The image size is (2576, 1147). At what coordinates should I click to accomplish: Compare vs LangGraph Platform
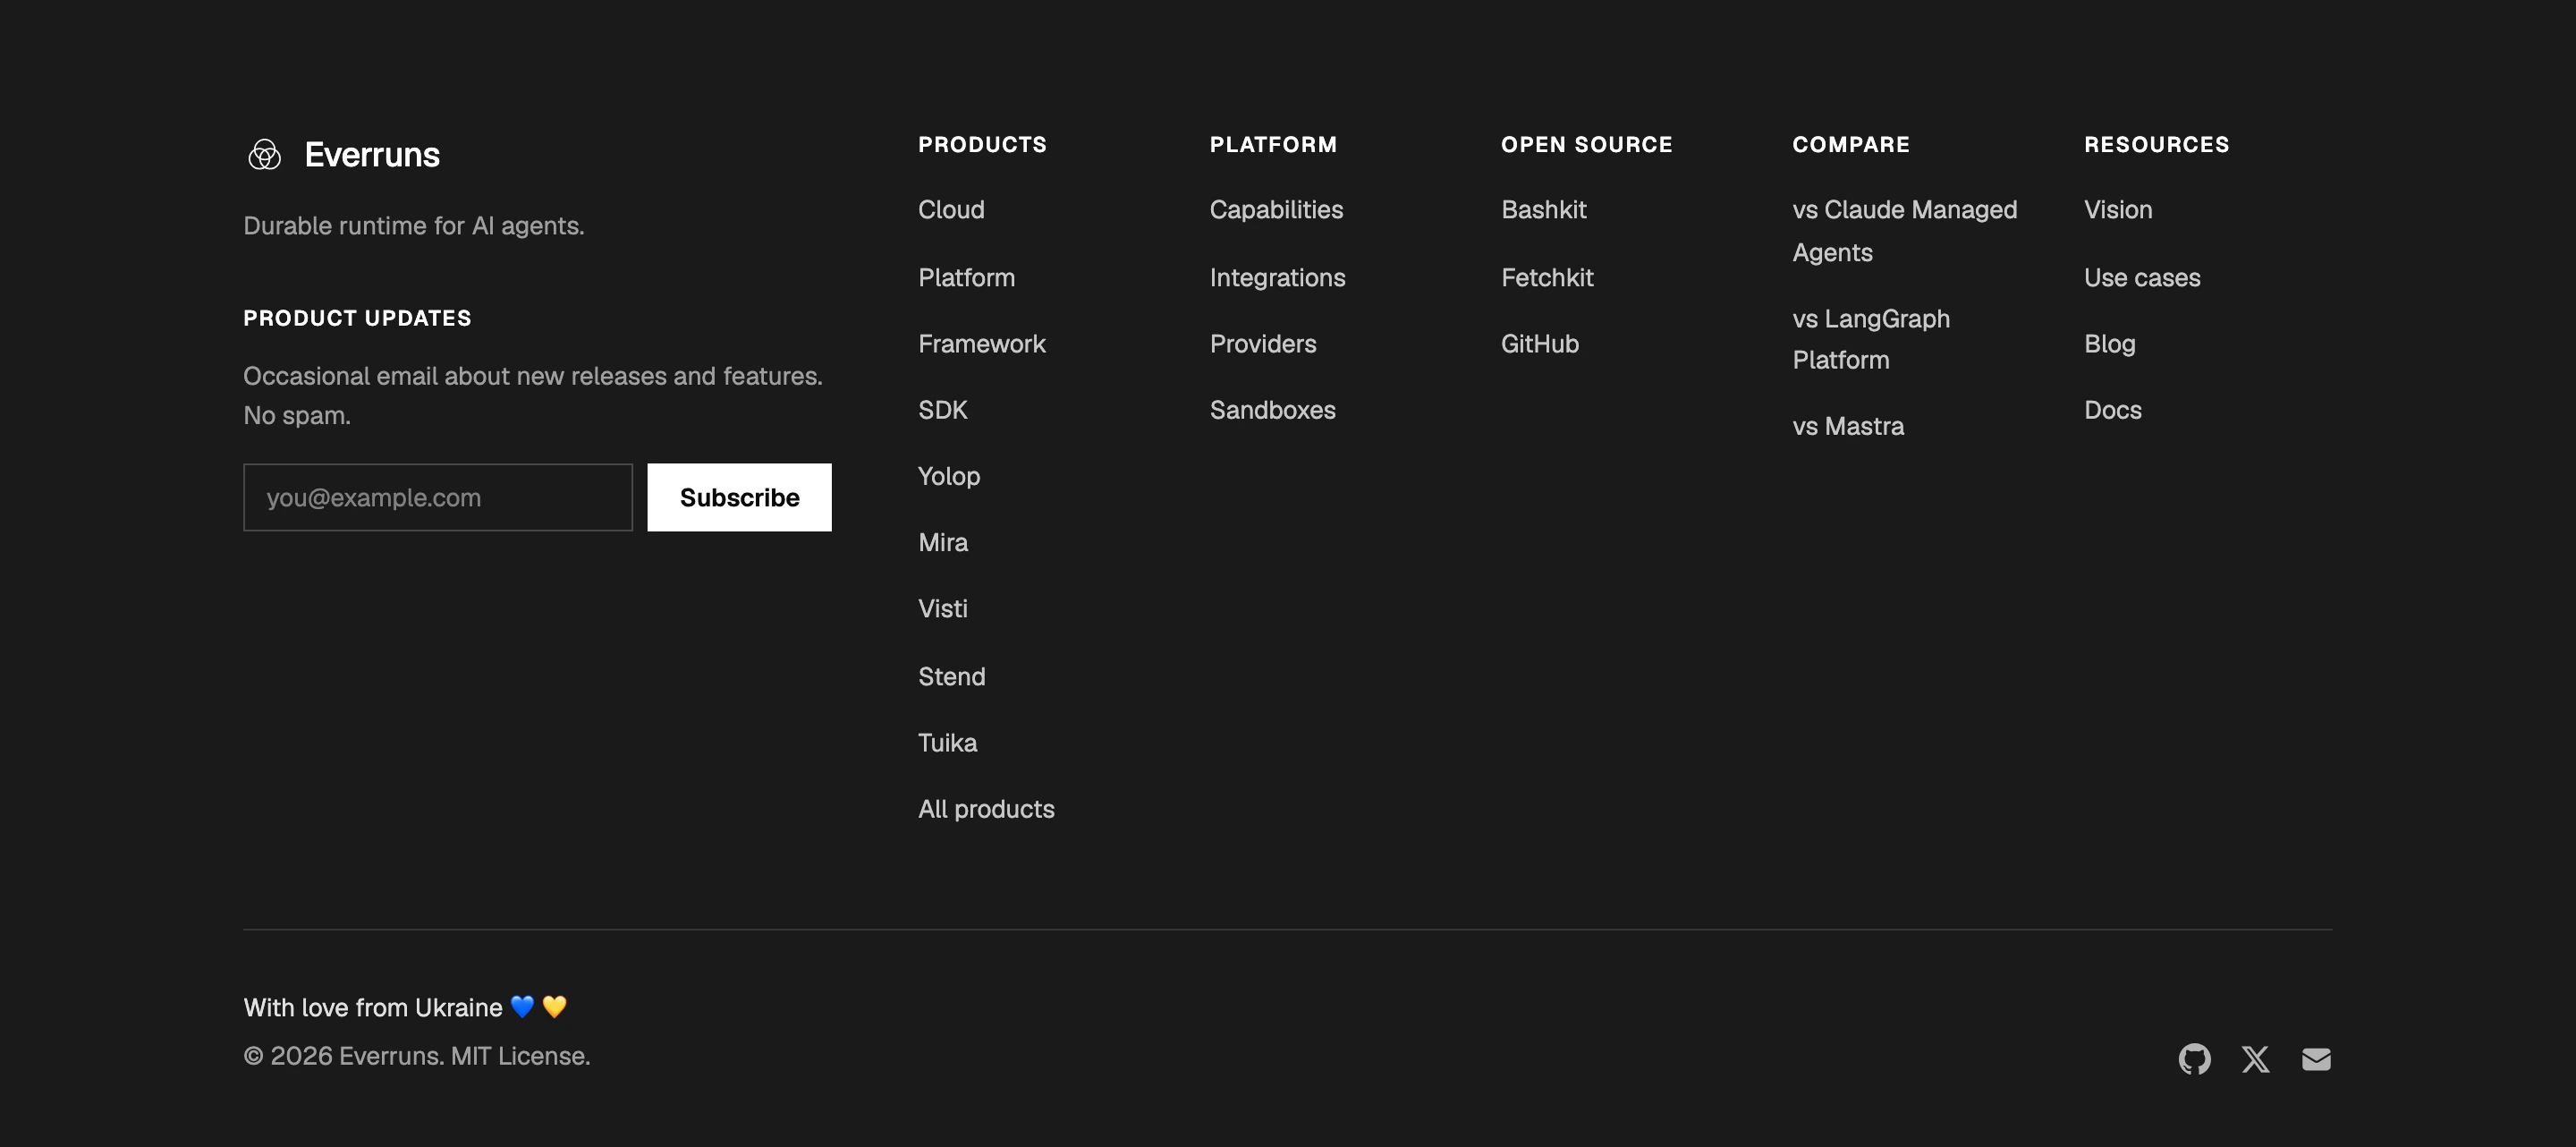pyautogui.click(x=1870, y=339)
